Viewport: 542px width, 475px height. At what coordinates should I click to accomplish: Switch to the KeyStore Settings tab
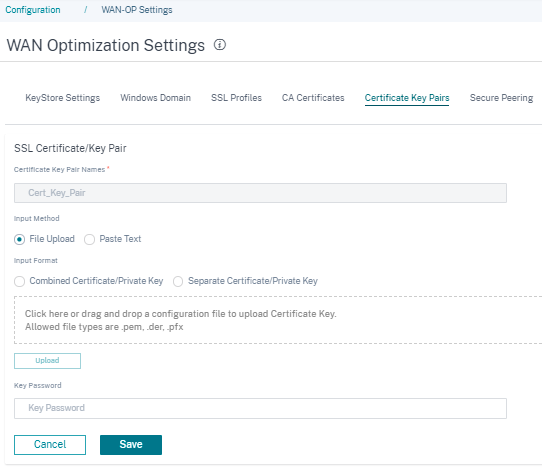[x=63, y=98]
